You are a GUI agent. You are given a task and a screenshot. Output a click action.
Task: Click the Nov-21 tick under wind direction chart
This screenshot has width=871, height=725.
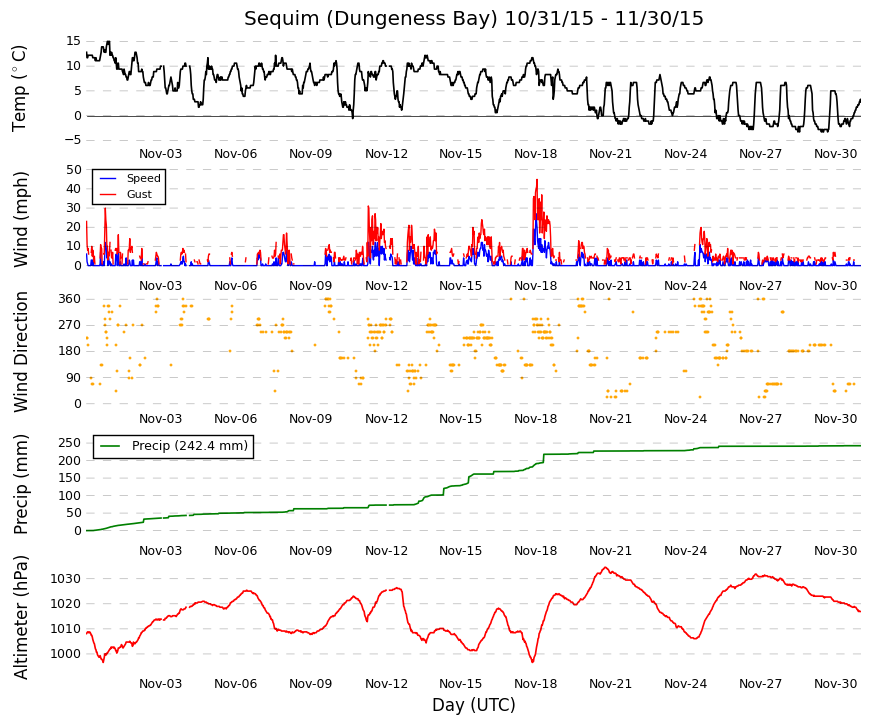pos(610,419)
